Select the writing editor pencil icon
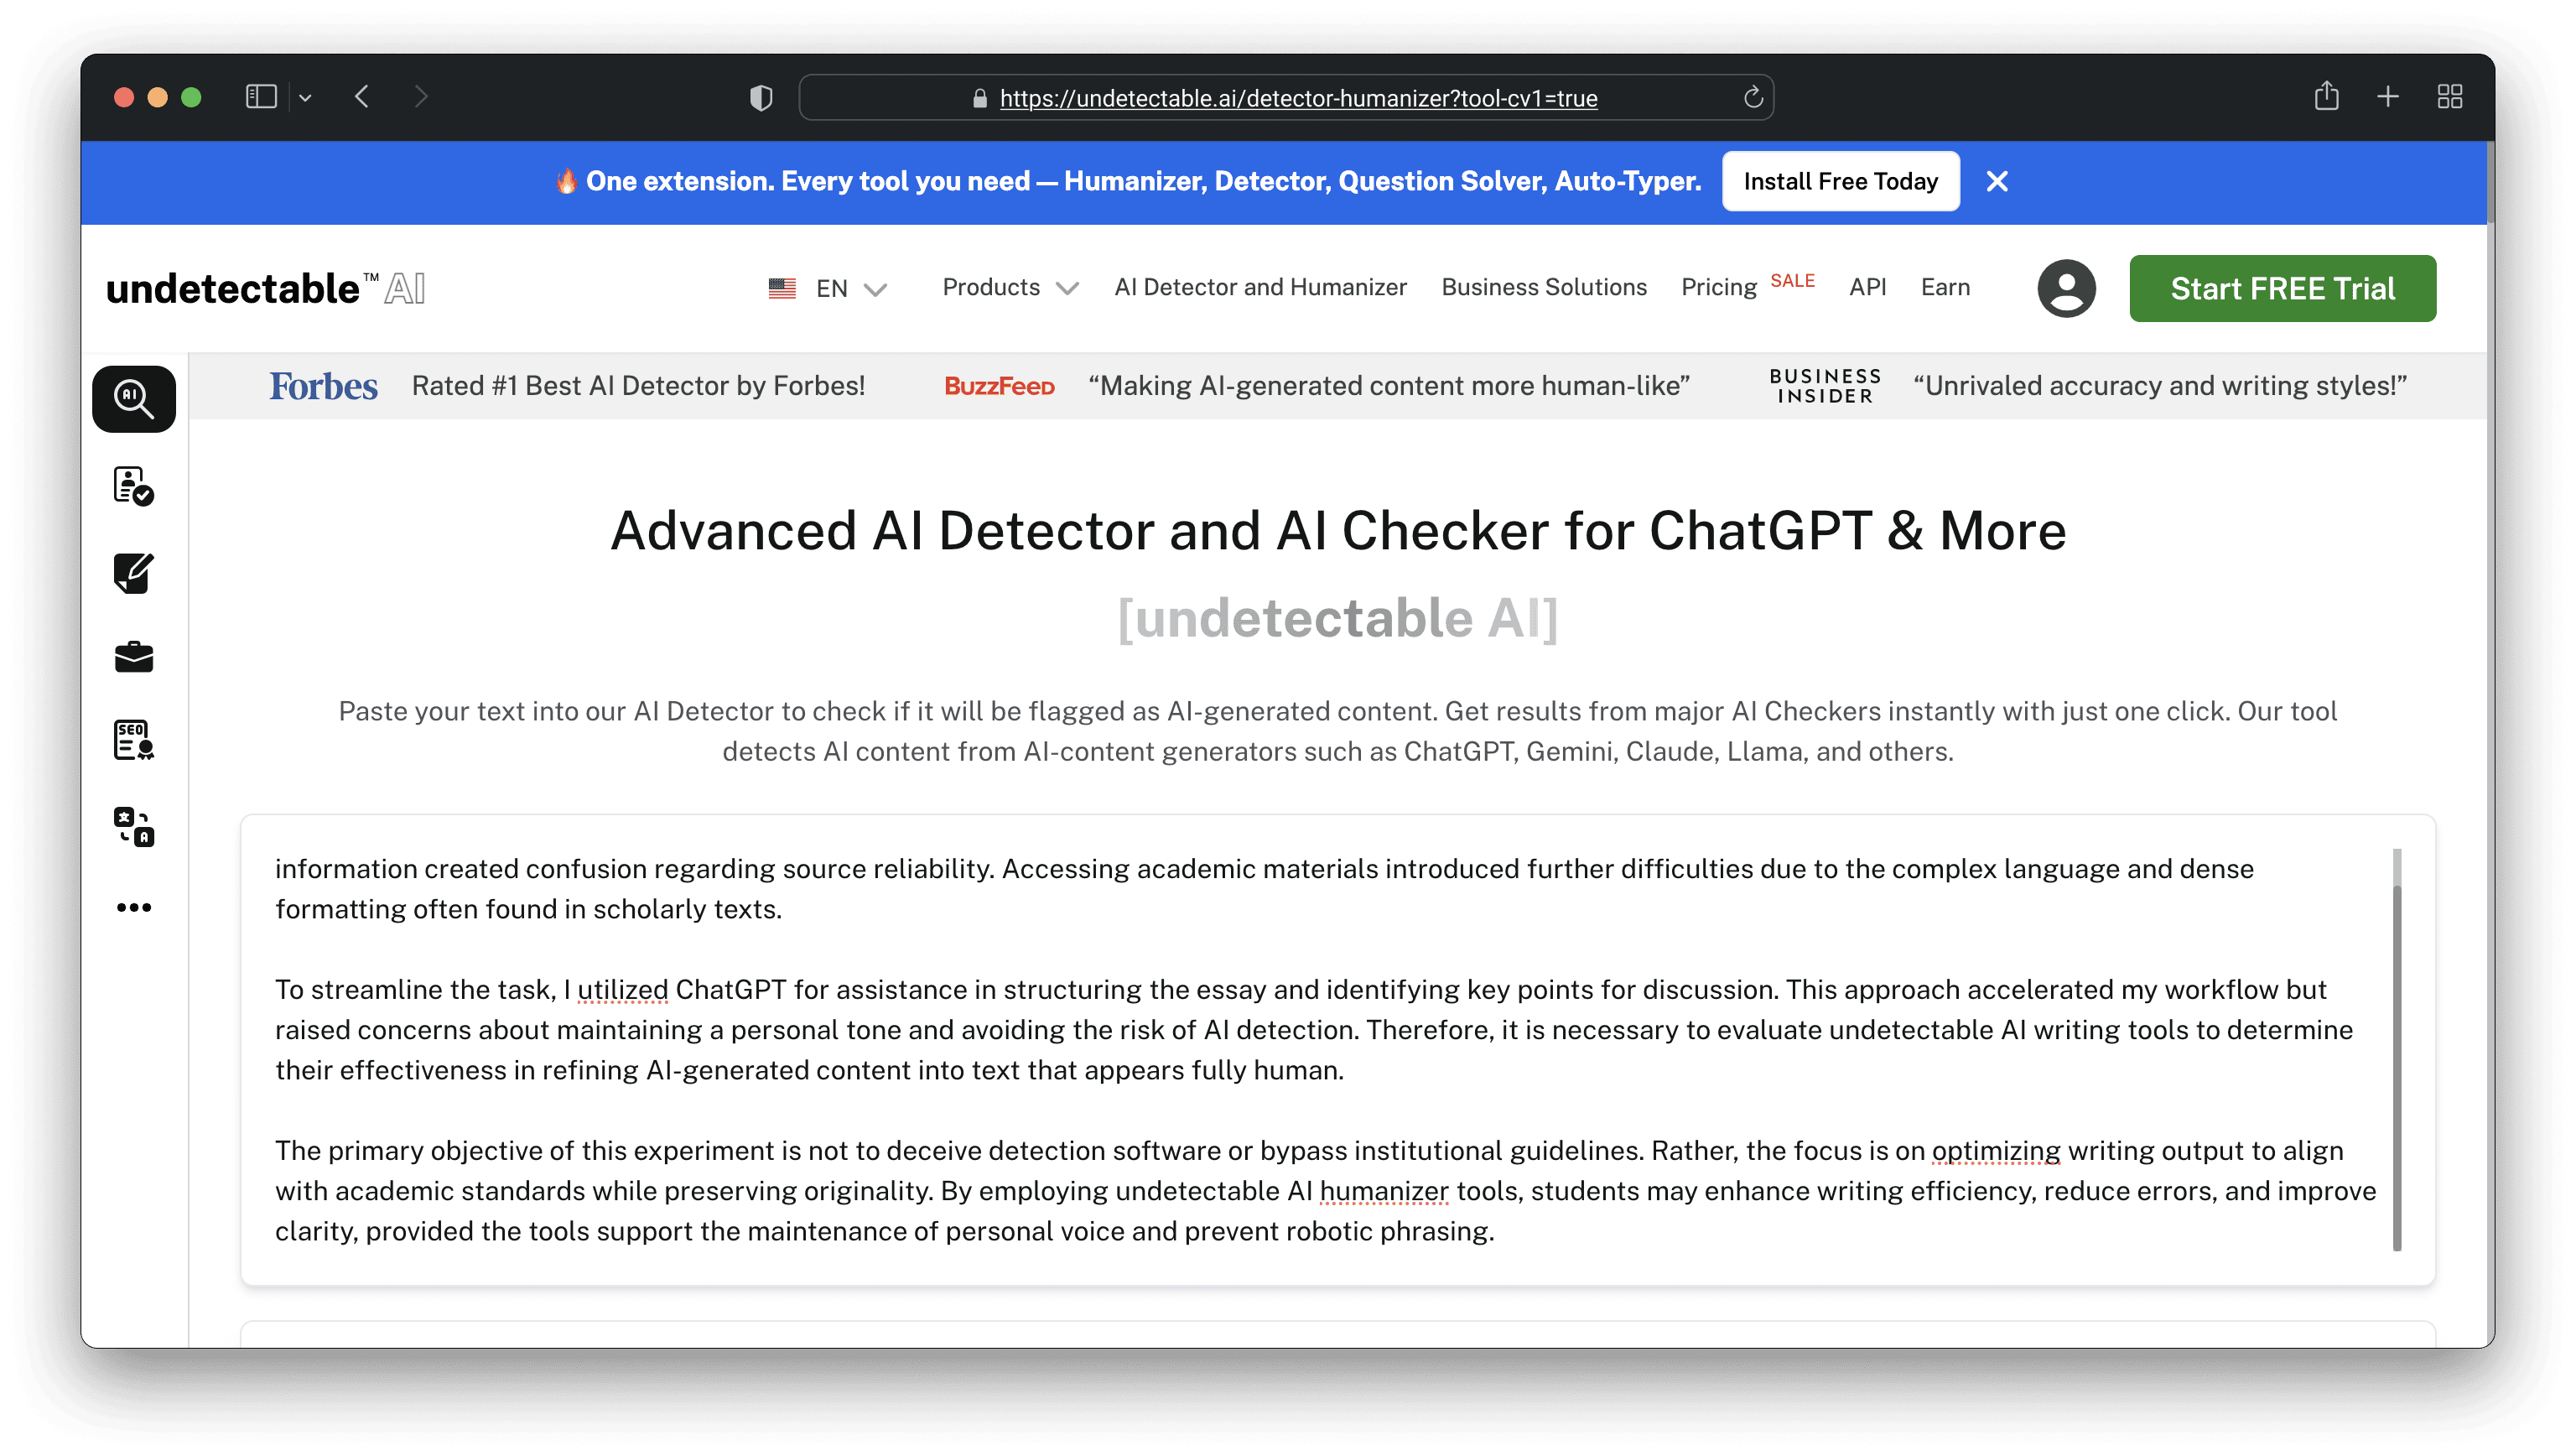The height and width of the screenshot is (1456, 2576). click(x=133, y=573)
